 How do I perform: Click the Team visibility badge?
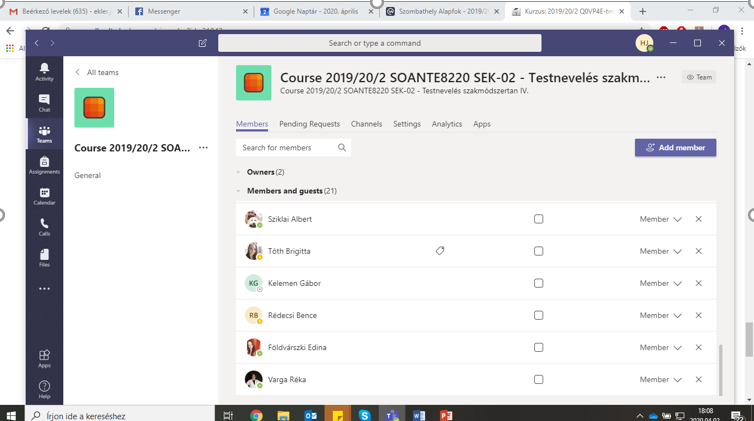(x=699, y=77)
